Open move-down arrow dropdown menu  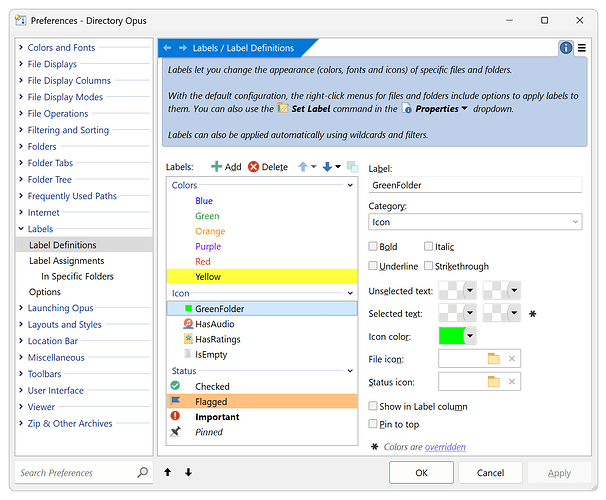tap(338, 167)
